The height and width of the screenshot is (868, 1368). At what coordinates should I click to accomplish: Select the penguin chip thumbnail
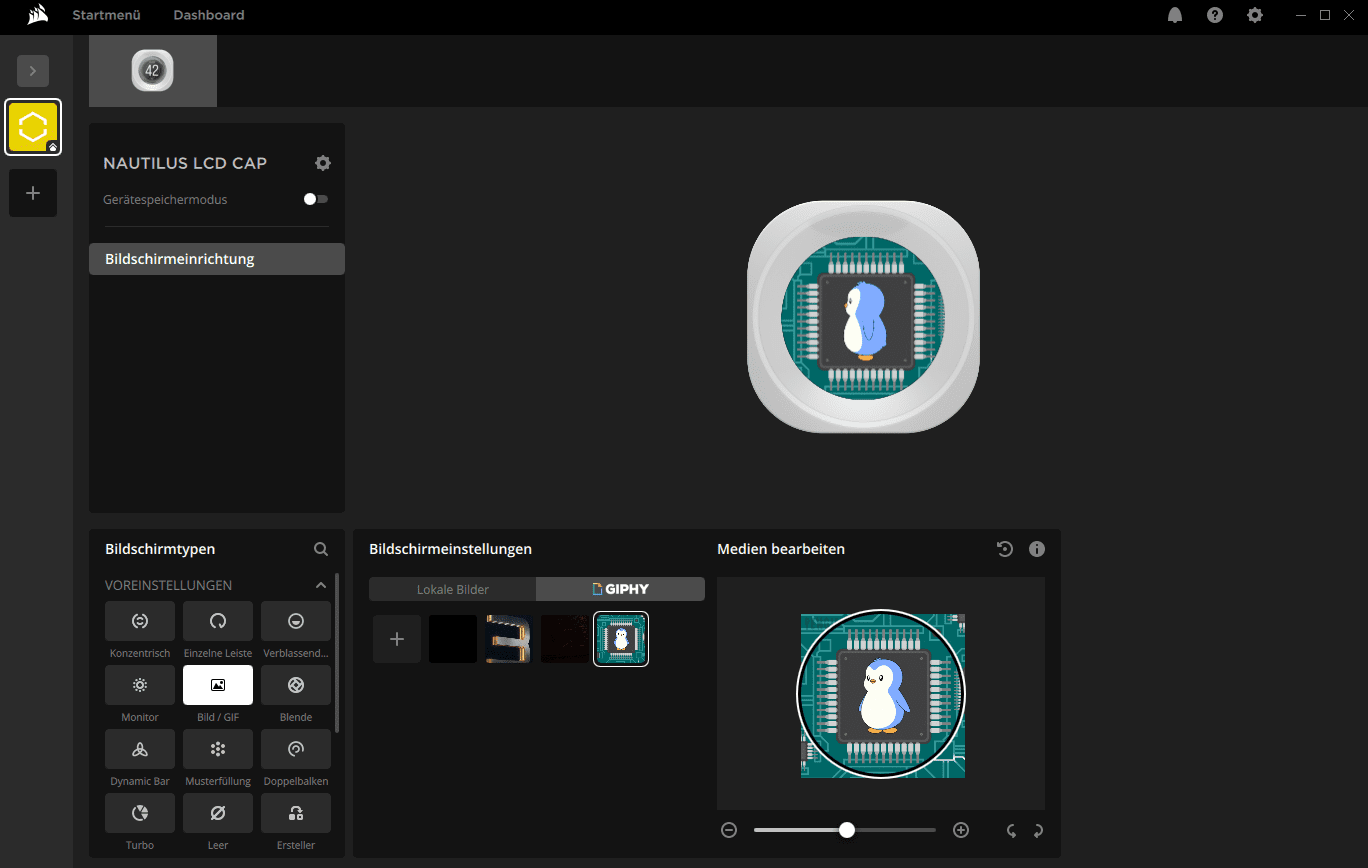tap(621, 639)
